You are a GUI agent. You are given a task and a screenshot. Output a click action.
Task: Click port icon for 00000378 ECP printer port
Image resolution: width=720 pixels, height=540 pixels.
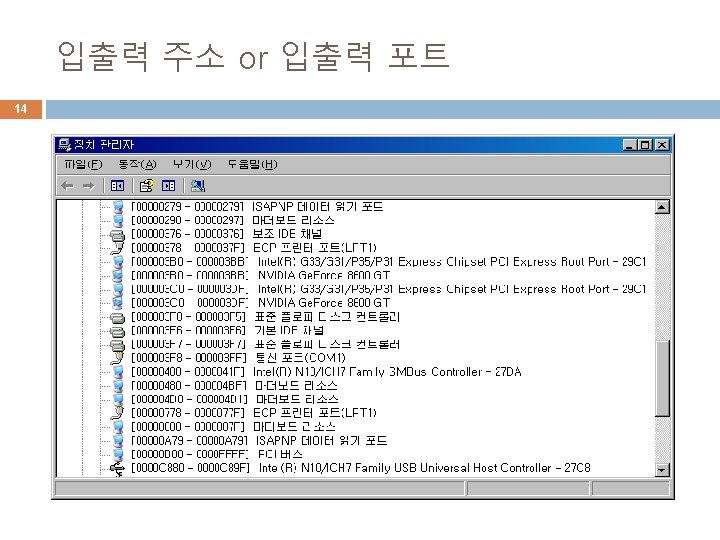(118, 248)
